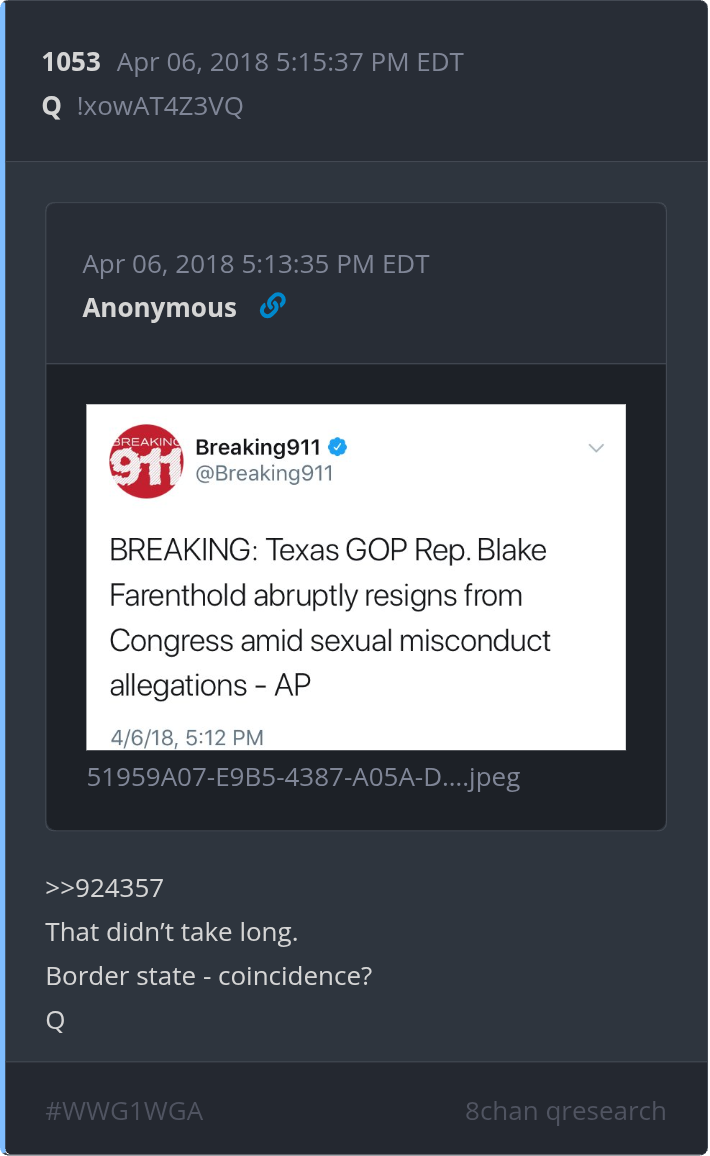This screenshot has width=710, height=1156.
Task: Click the >>924357 reply reference
Action: [x=104, y=888]
